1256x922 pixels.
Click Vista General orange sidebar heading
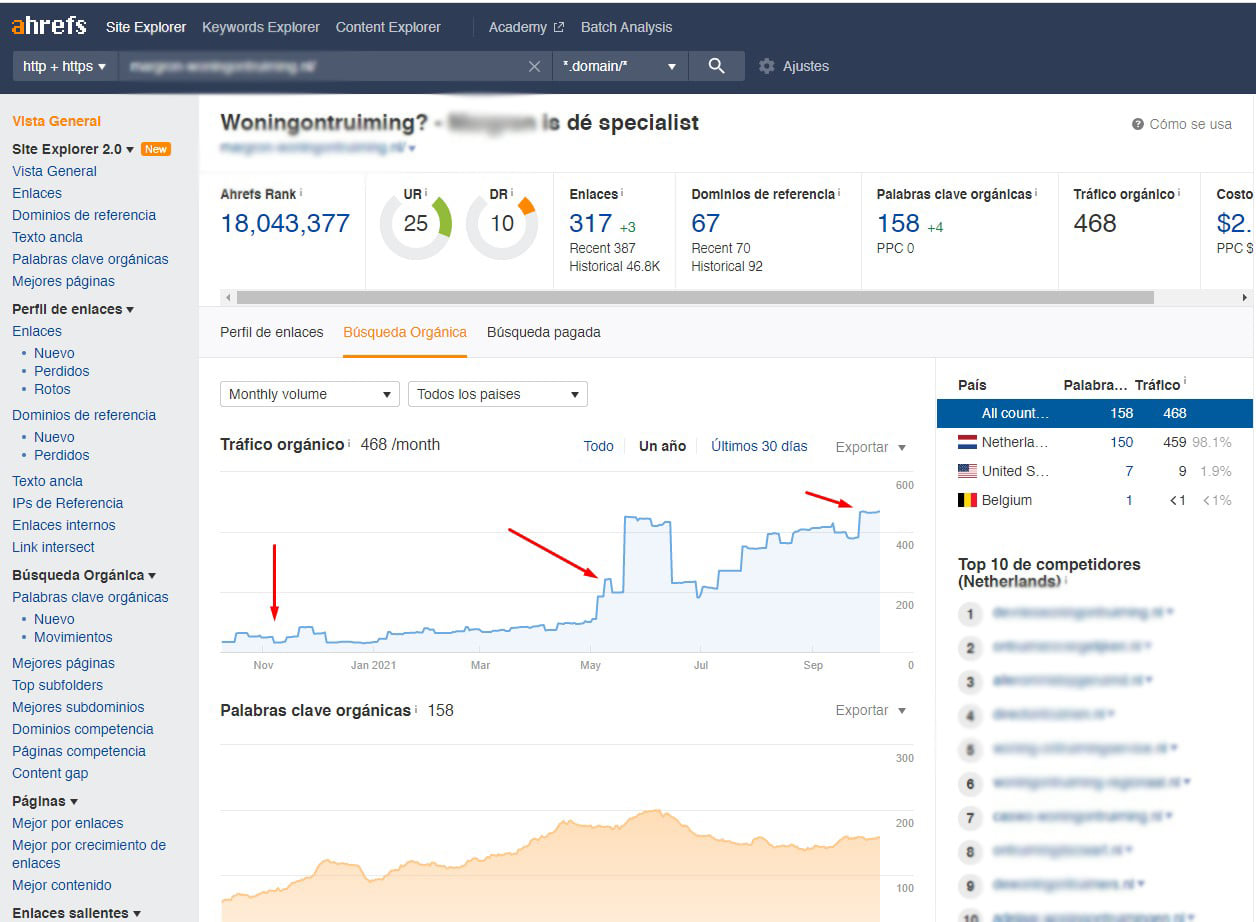56,121
